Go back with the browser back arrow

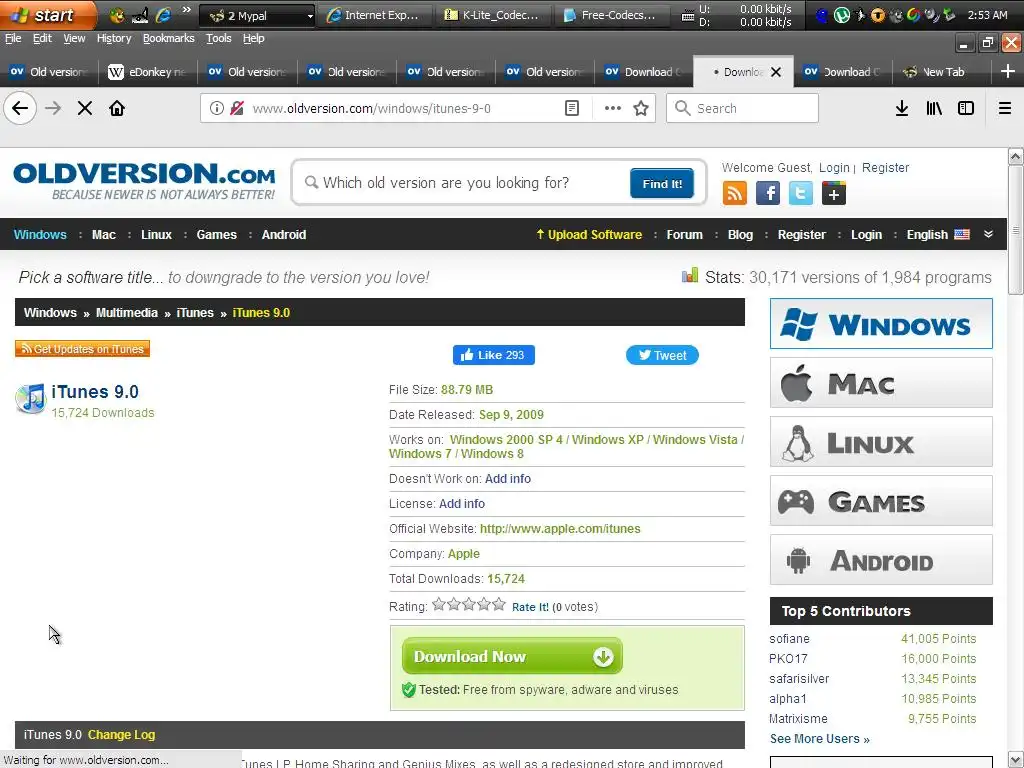coord(20,108)
